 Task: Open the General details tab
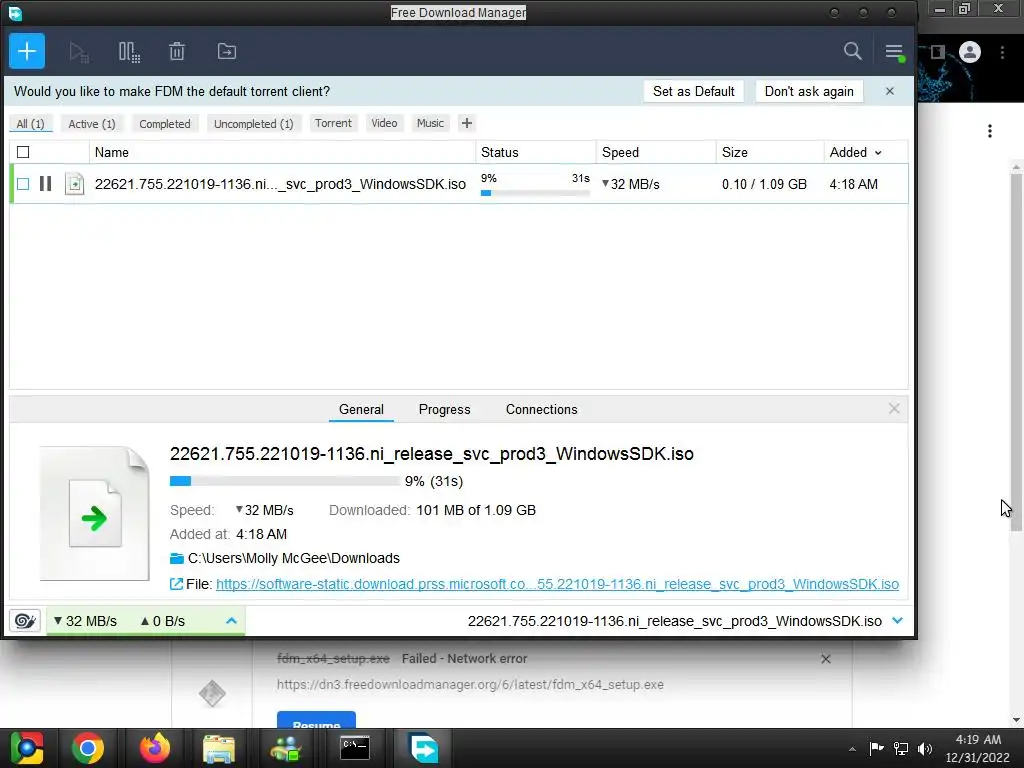(361, 409)
